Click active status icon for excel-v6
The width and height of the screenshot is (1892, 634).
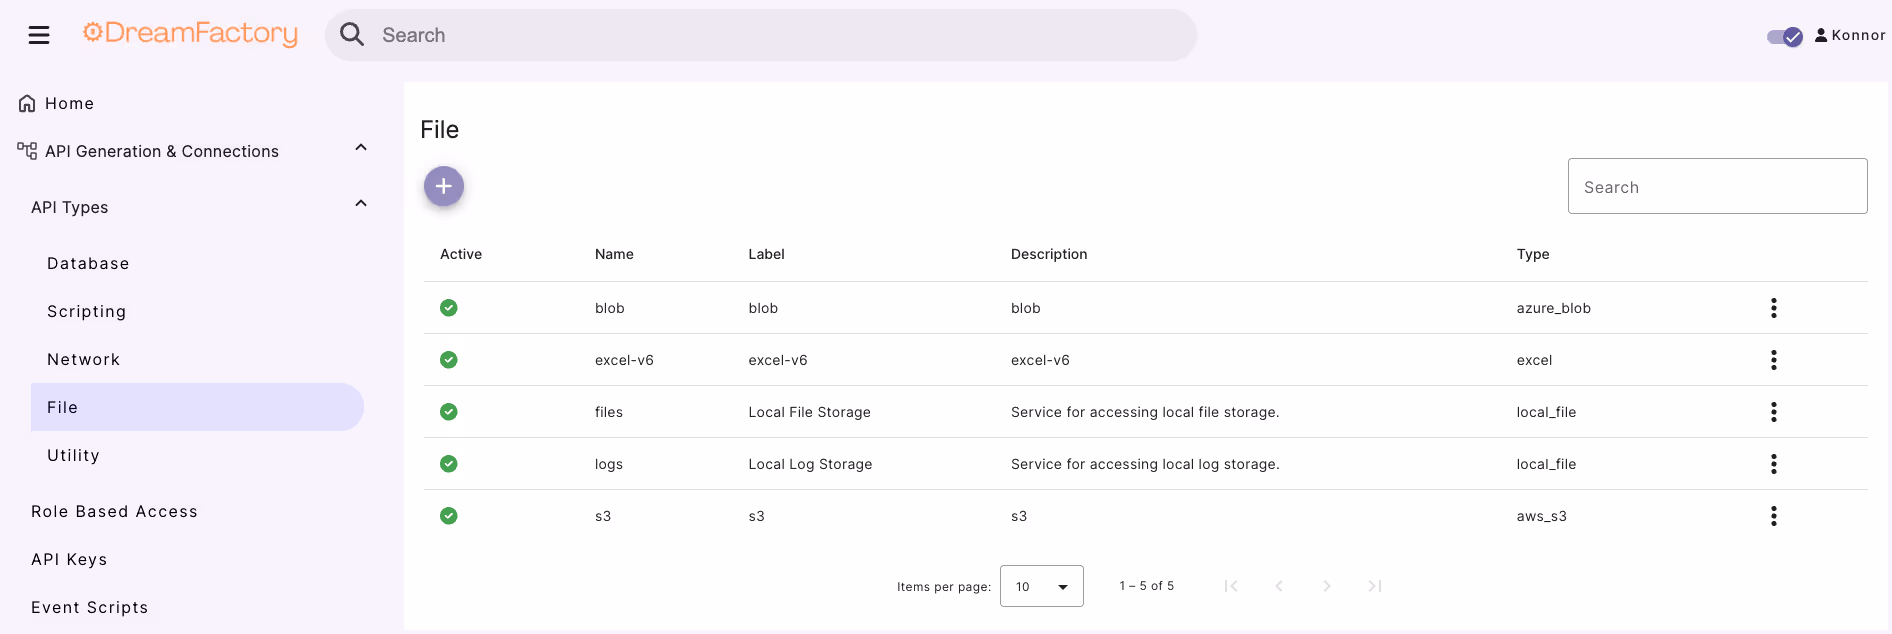pyautogui.click(x=449, y=360)
